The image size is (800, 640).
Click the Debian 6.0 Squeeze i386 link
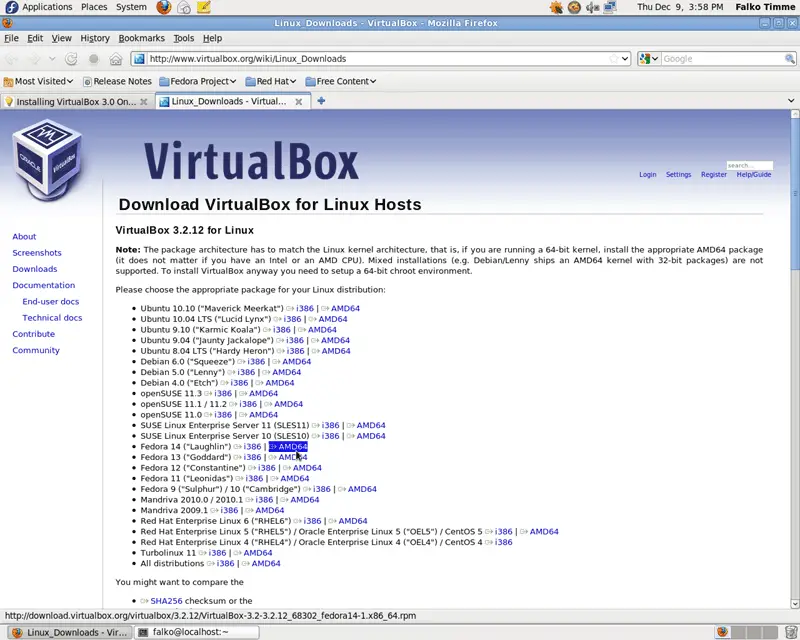pos(256,361)
